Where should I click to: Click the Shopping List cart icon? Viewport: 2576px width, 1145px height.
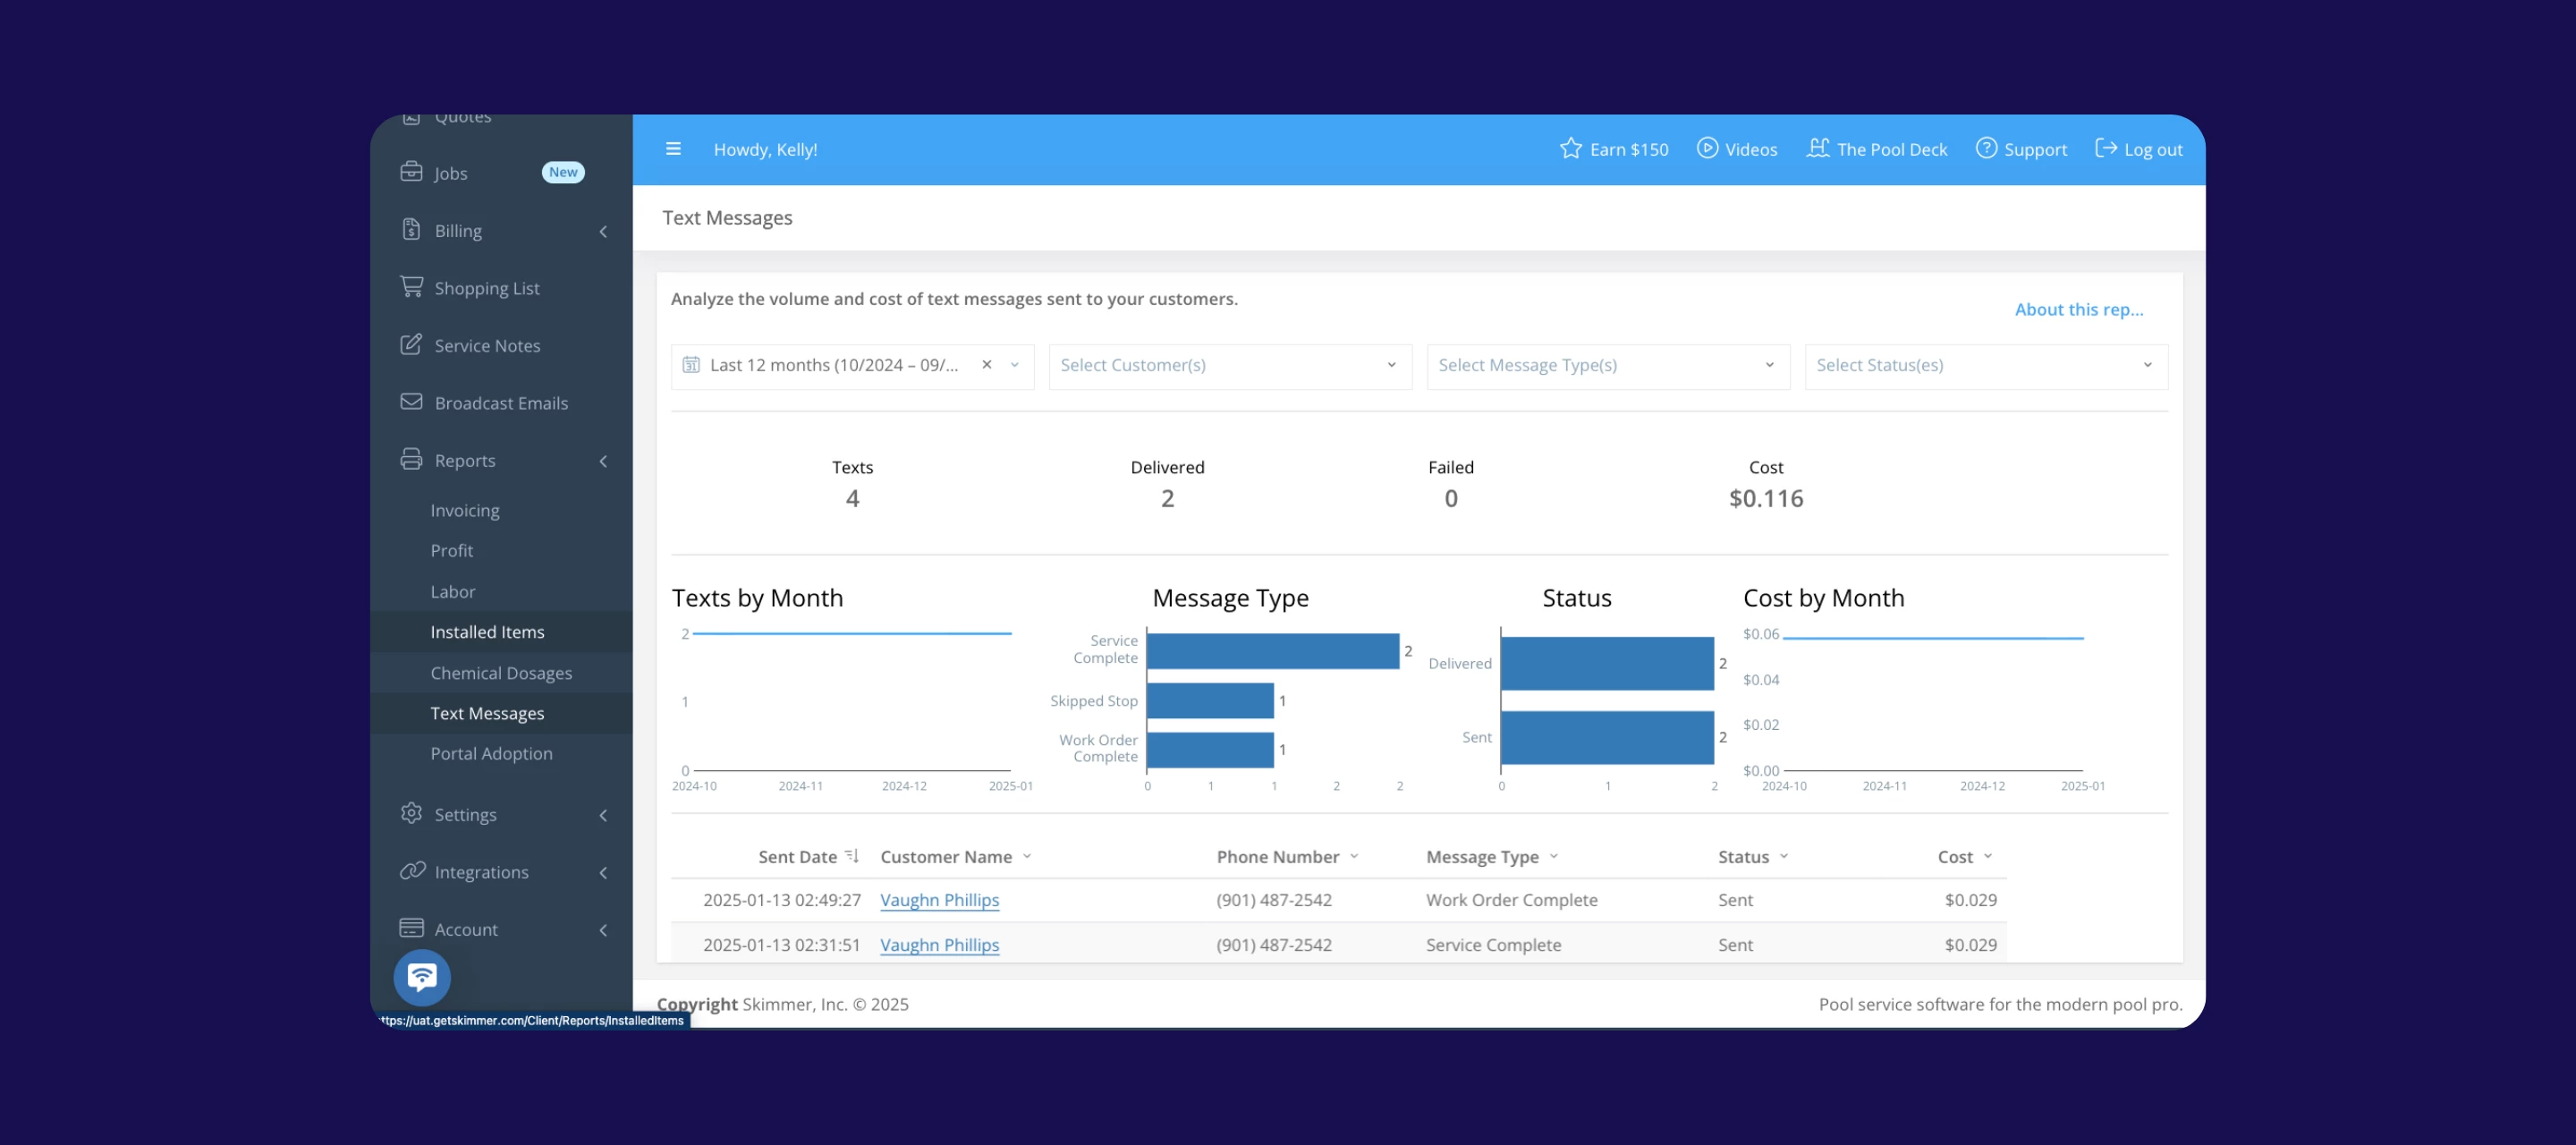point(411,287)
